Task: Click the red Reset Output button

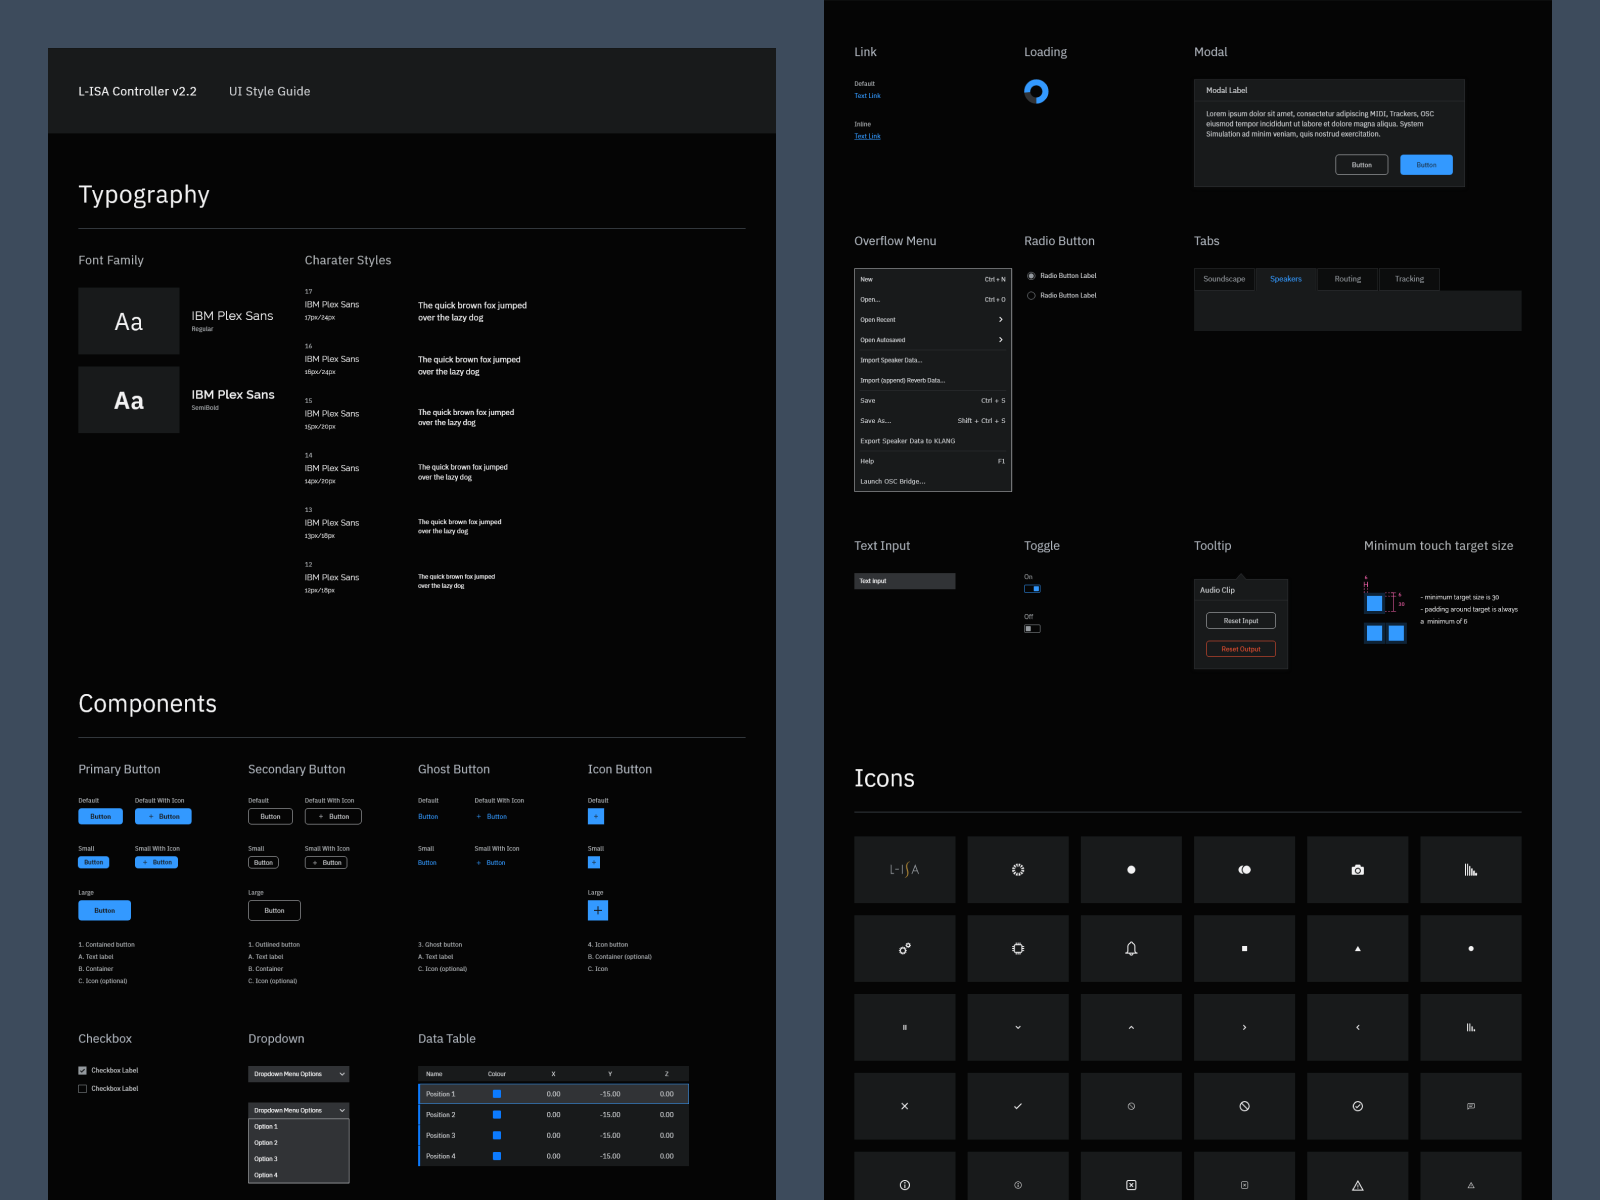Action: 1241,649
